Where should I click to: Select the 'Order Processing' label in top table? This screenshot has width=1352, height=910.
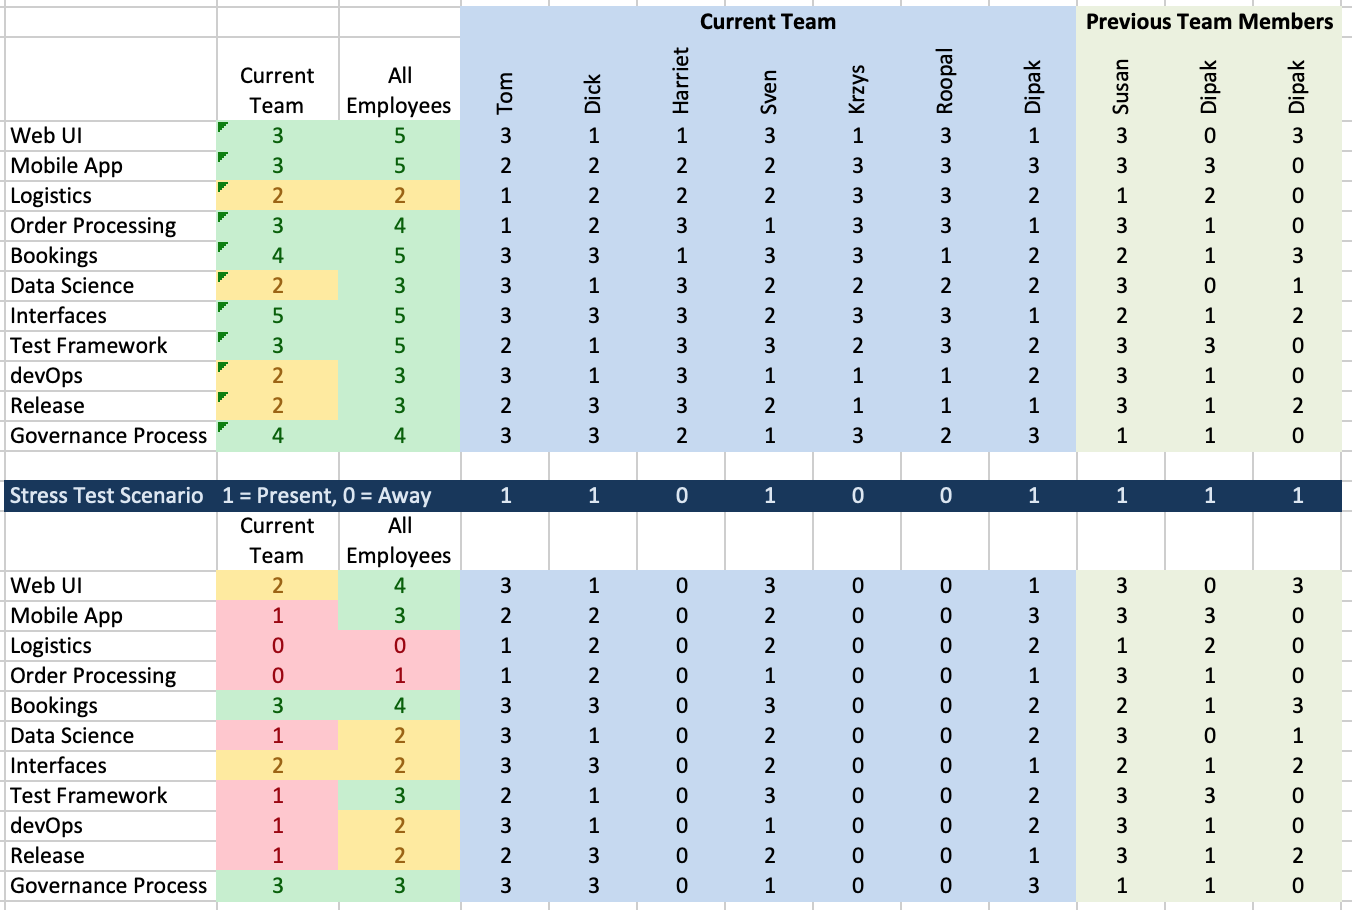coord(93,226)
